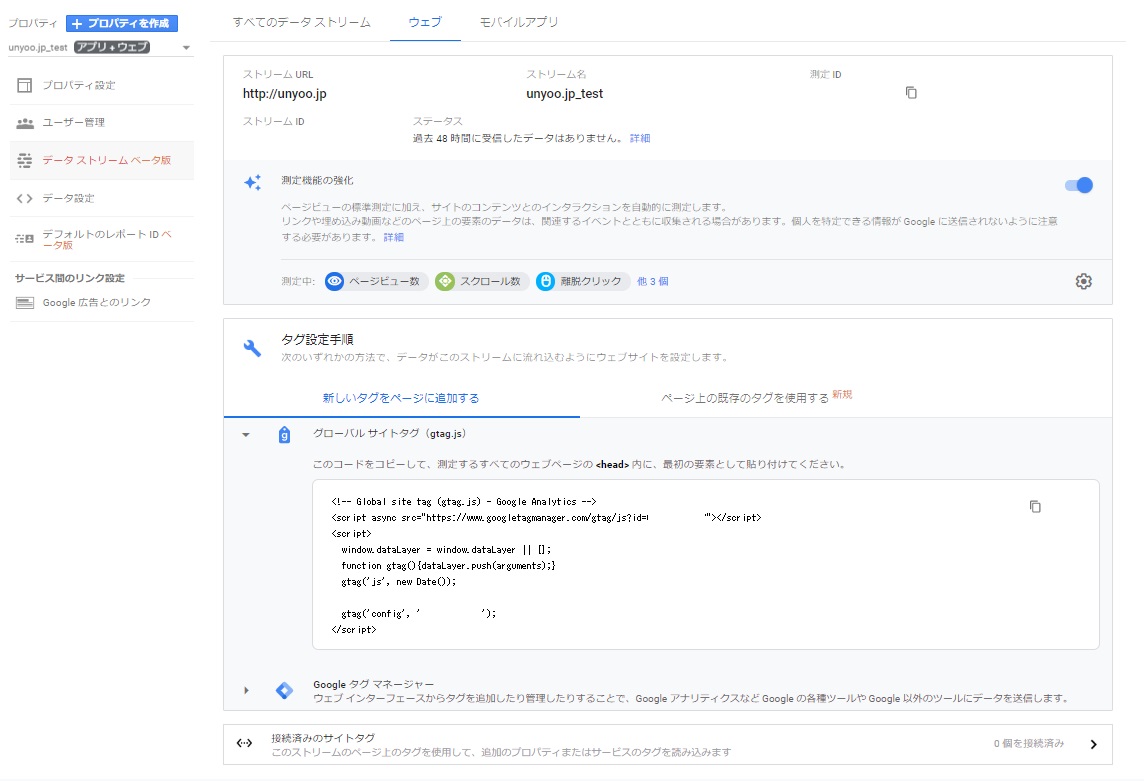The width and height of the screenshot is (1144, 781).
Task: Click the 接続済みのサイトタグ row title
Action: pos(323,738)
